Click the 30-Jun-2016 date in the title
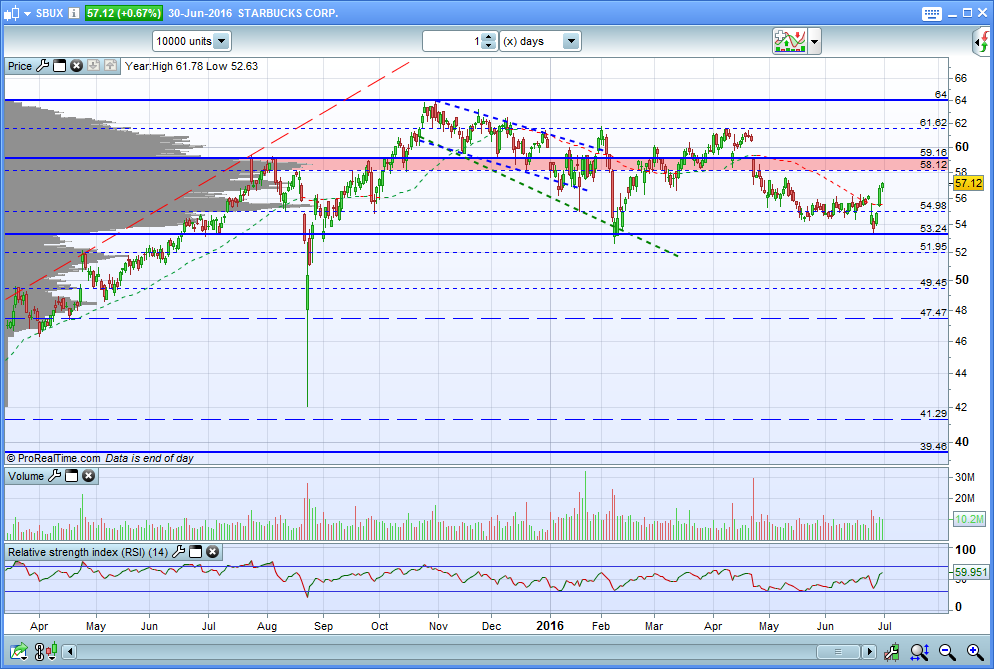 (200, 13)
